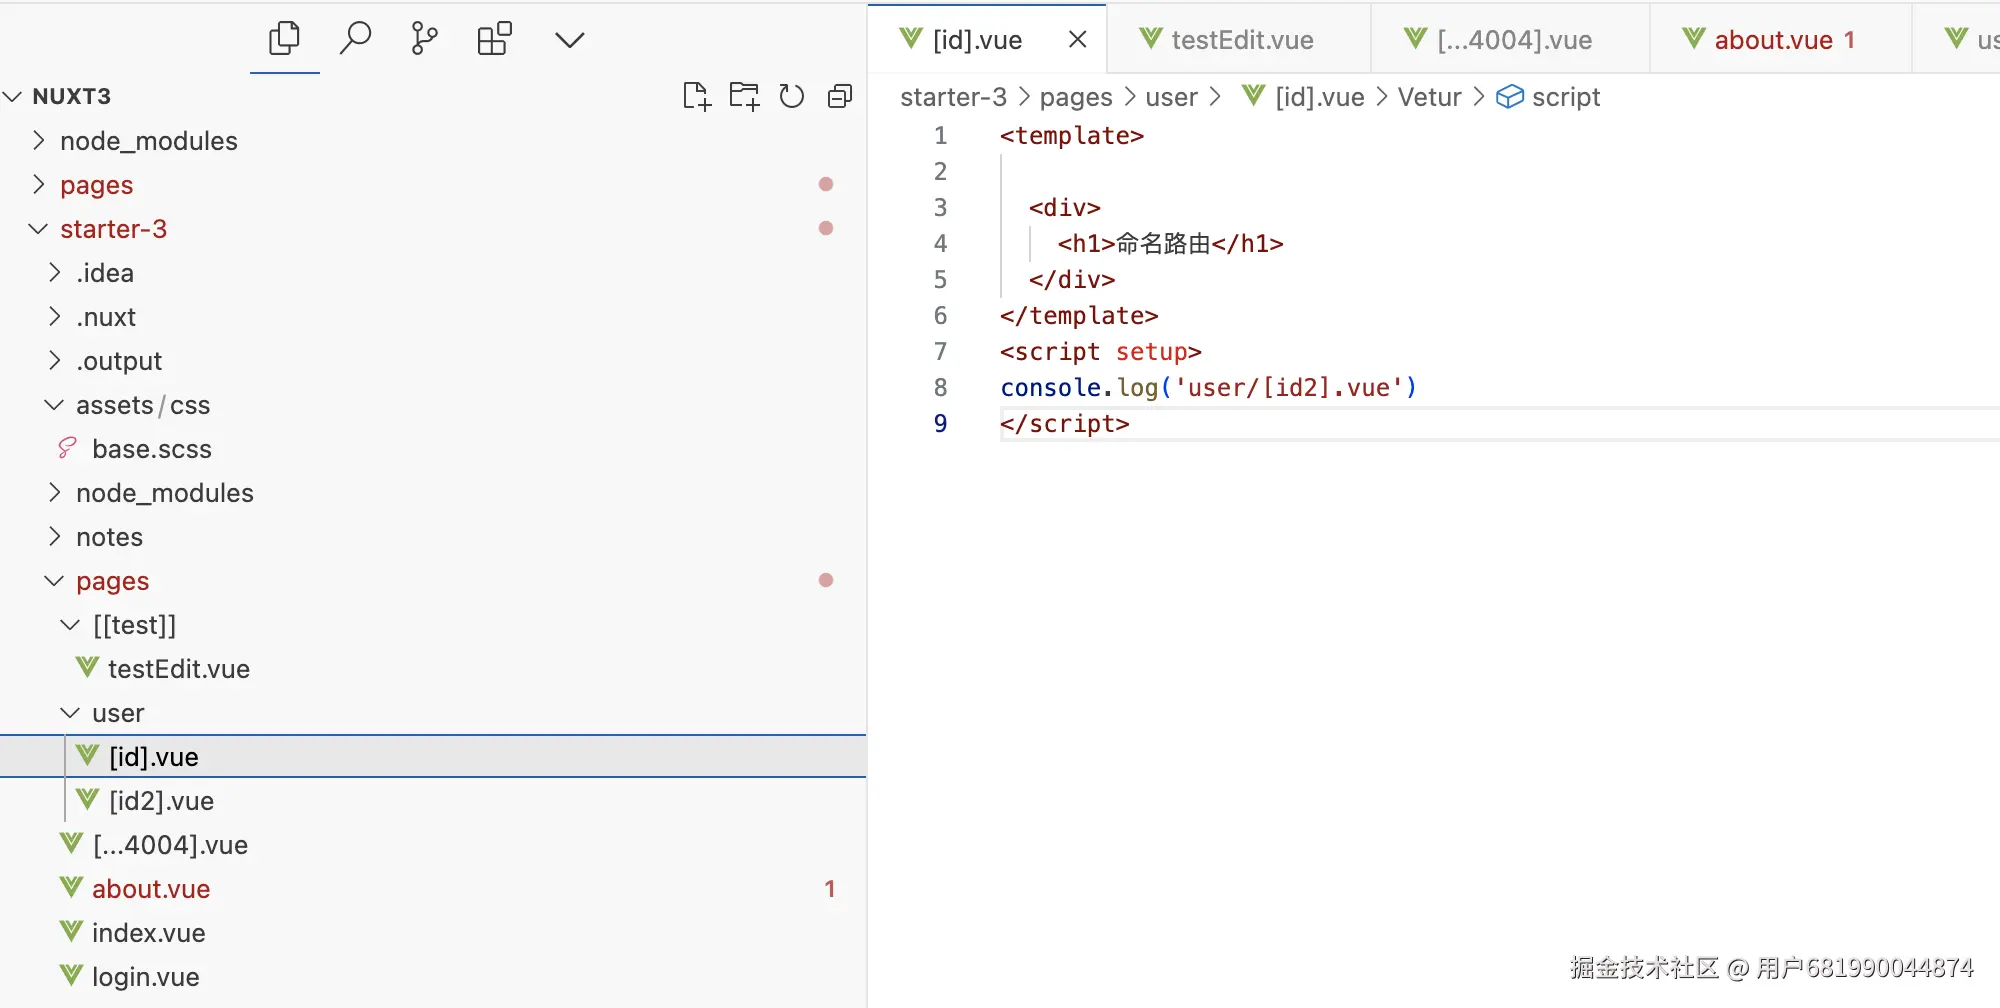Click Vetur in the breadcrumb

[x=1429, y=97]
